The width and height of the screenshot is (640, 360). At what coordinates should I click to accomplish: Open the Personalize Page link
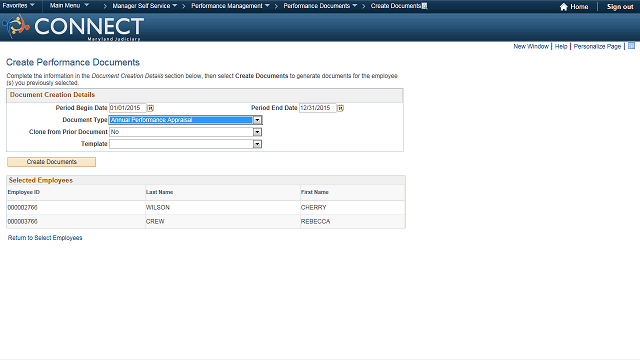coord(597,47)
